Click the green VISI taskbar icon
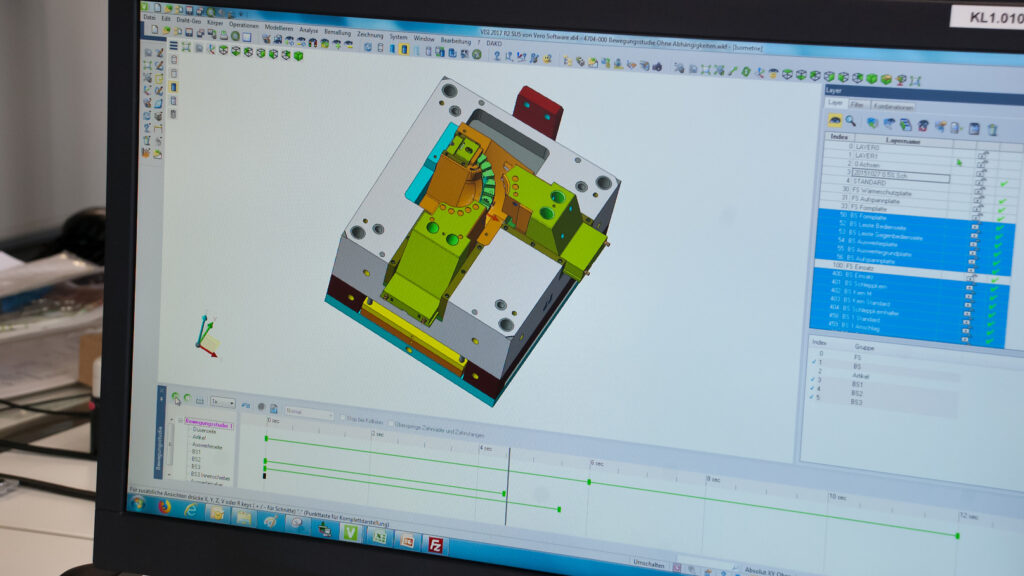The height and width of the screenshot is (576, 1024). coord(351,532)
